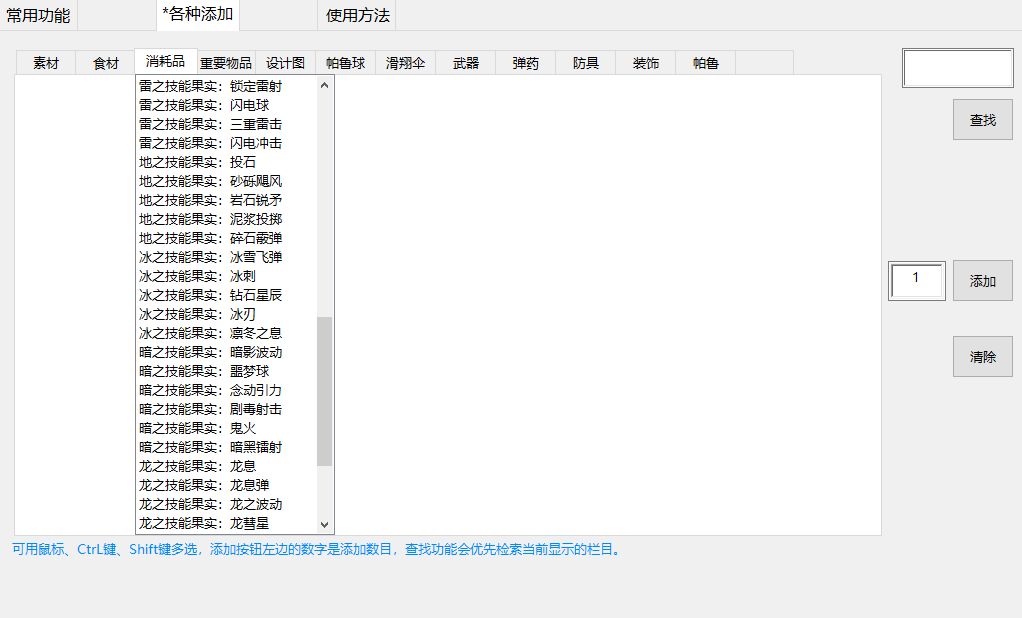Click the 查找 search button
1022x618 pixels.
(982, 120)
